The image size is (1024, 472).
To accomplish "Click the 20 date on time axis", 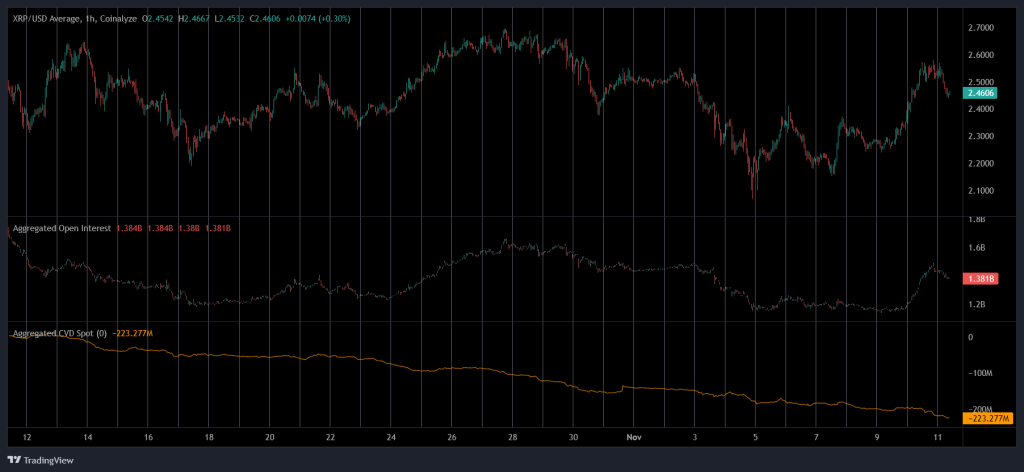I will 270,438.
